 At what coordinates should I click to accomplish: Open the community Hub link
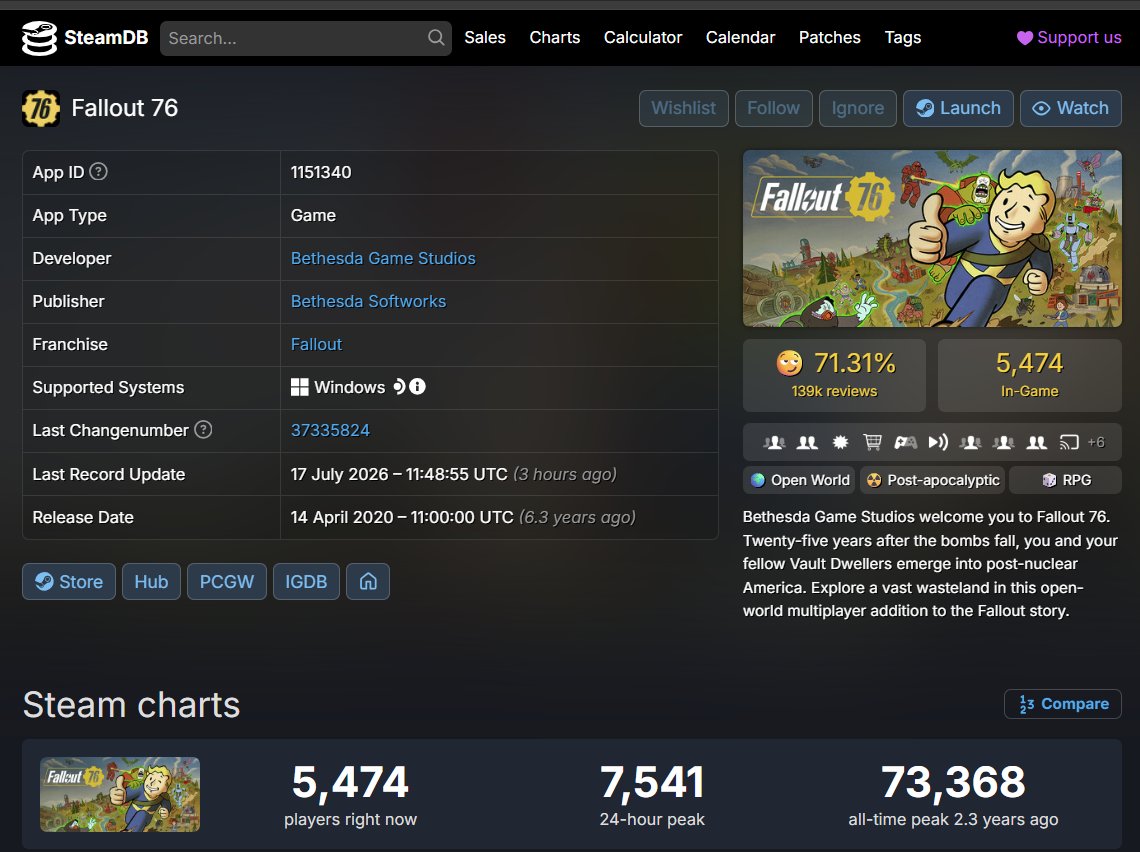coord(151,582)
